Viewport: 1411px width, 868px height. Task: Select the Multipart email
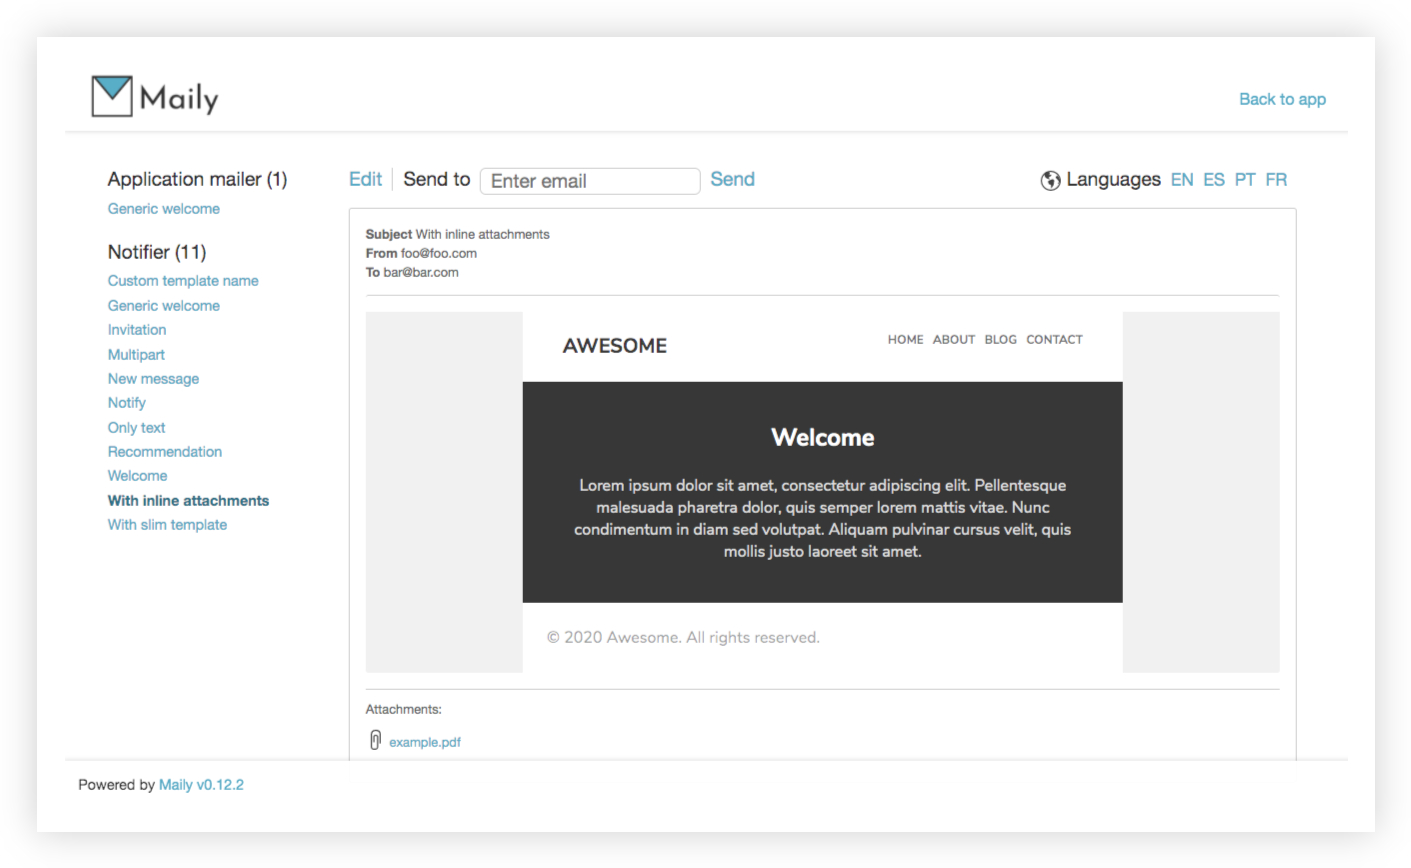click(x=136, y=355)
